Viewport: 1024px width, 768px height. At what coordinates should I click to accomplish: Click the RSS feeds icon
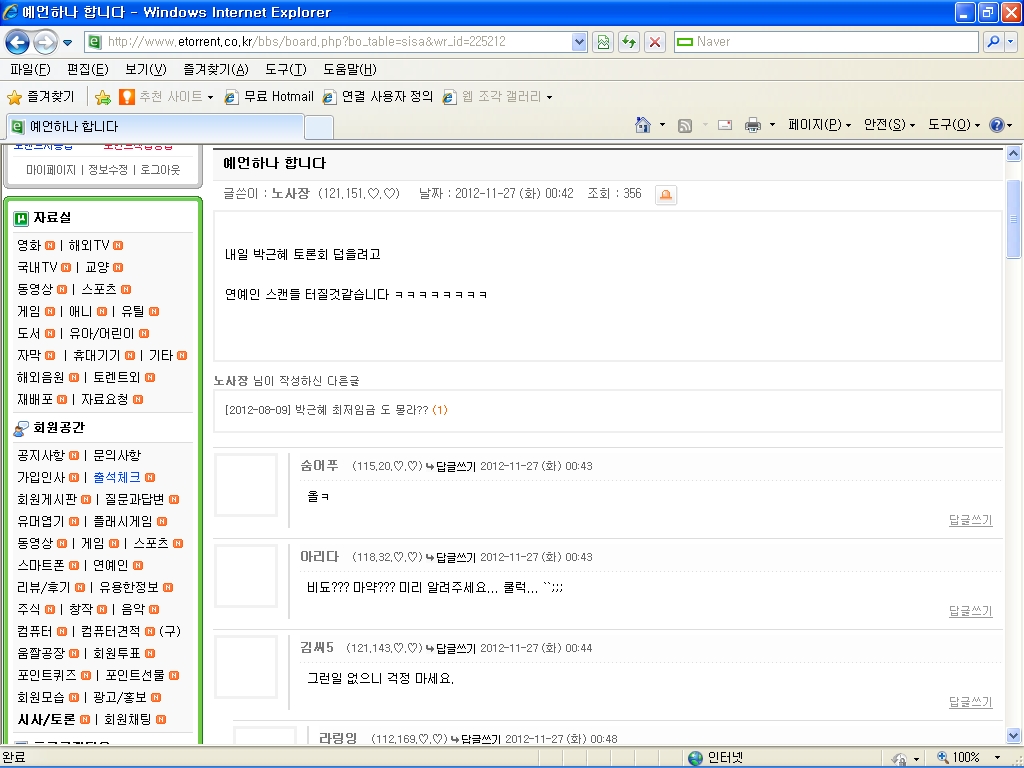point(684,125)
